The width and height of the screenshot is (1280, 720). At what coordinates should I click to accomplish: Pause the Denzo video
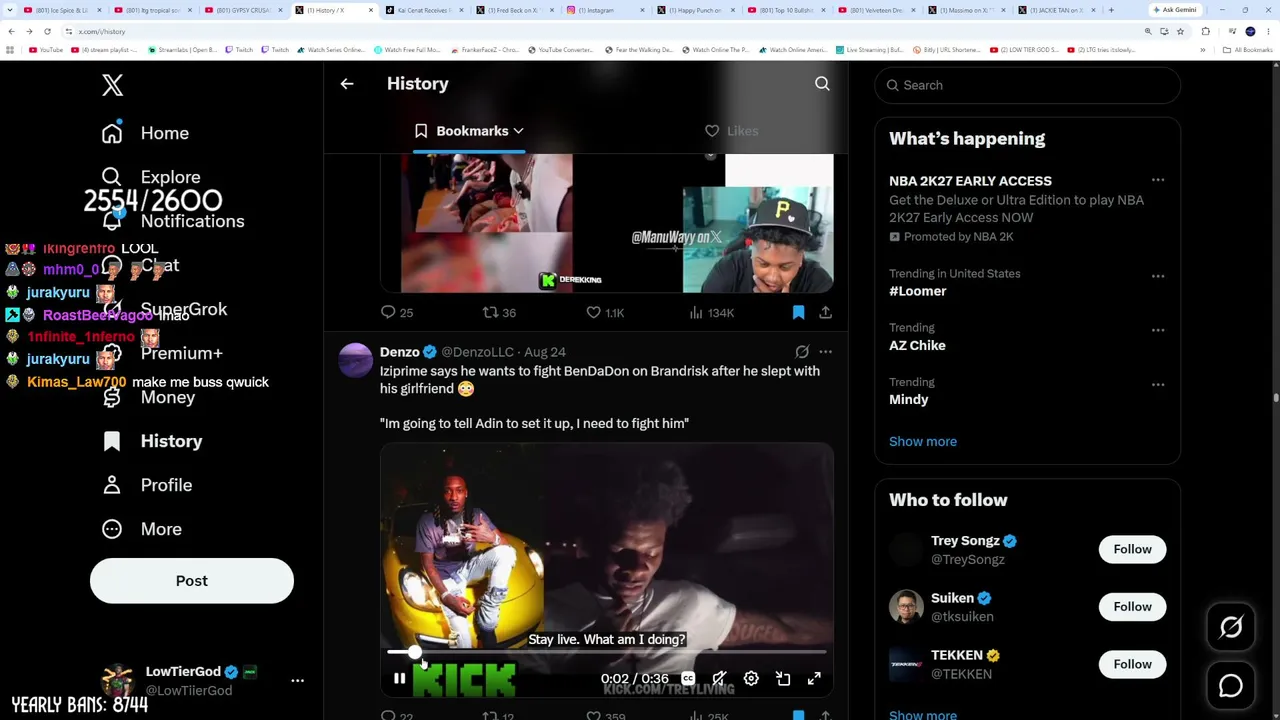tap(399, 679)
